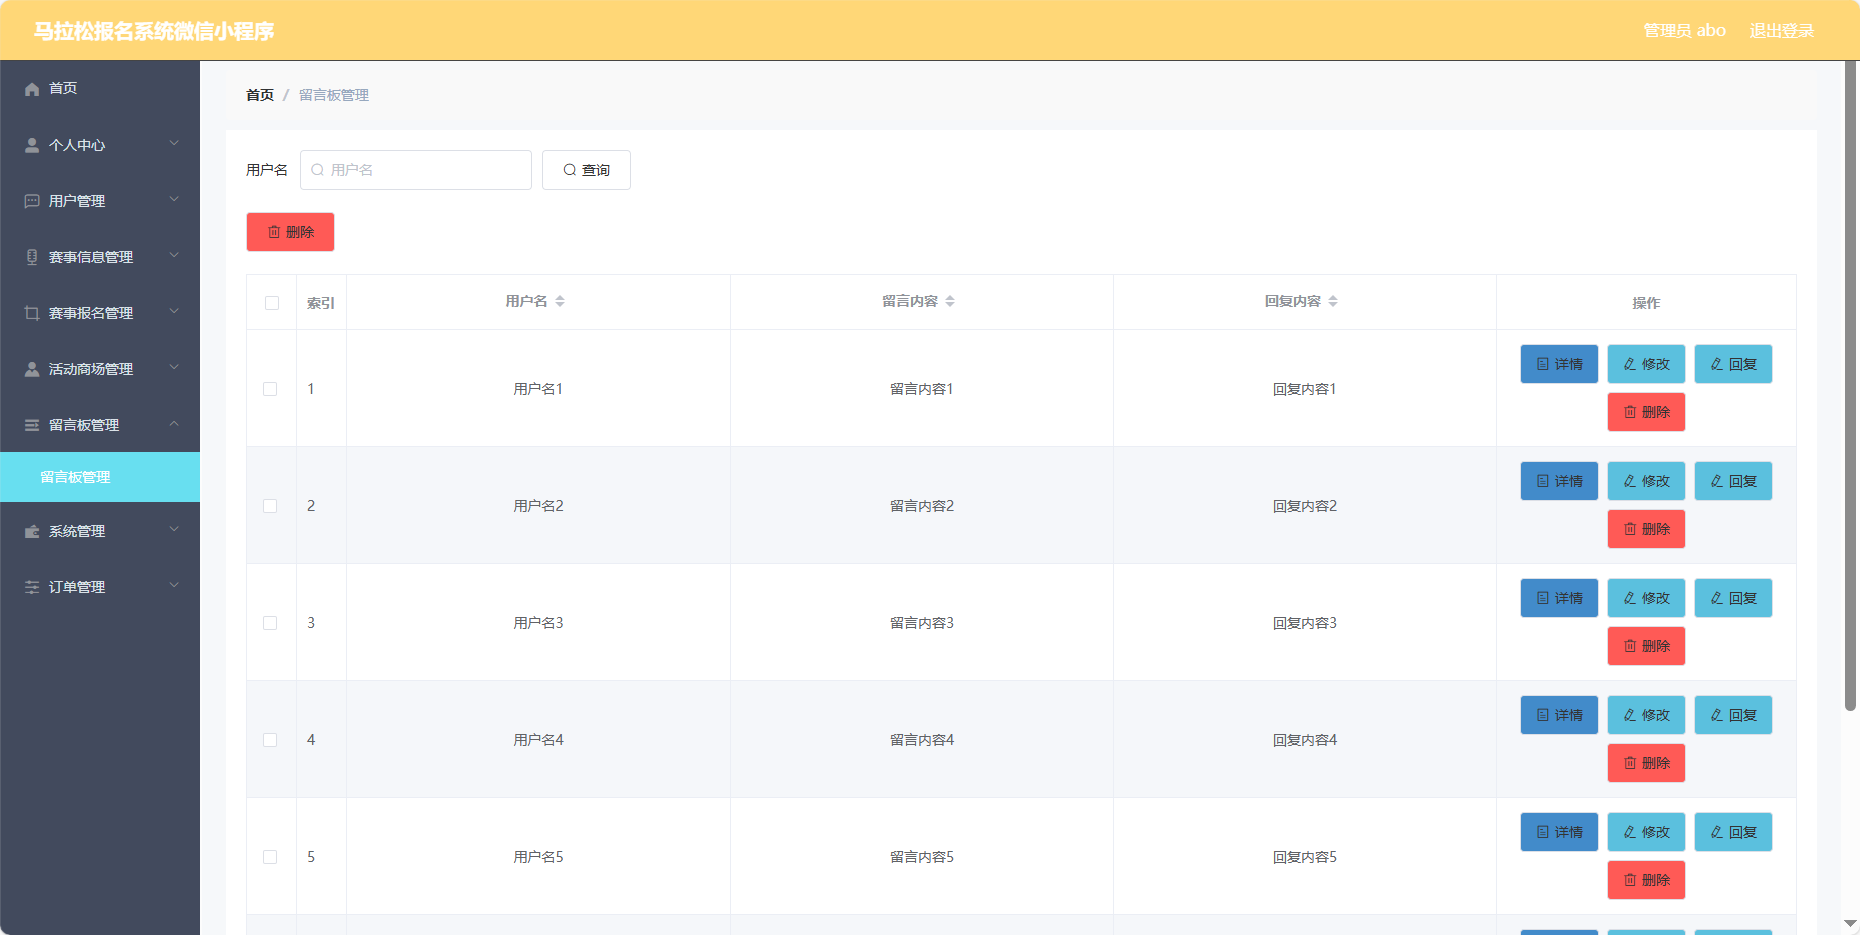Open 详情 for 用户名1
The image size is (1860, 935).
pyautogui.click(x=1559, y=364)
